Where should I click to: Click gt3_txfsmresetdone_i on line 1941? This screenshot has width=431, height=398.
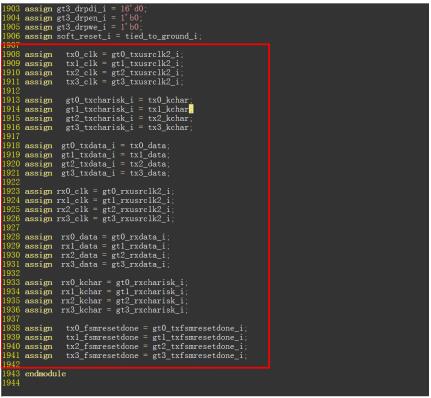coord(198,356)
